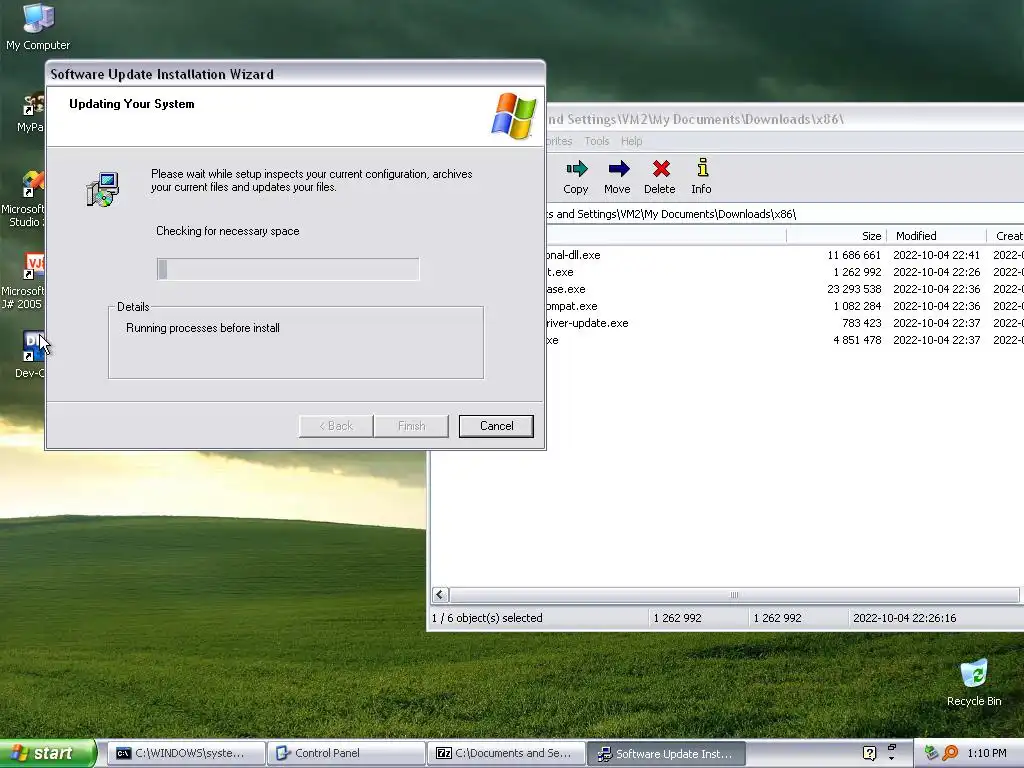Click the orange magnifier tray icon
Image resolution: width=1024 pixels, height=768 pixels.
(x=950, y=753)
